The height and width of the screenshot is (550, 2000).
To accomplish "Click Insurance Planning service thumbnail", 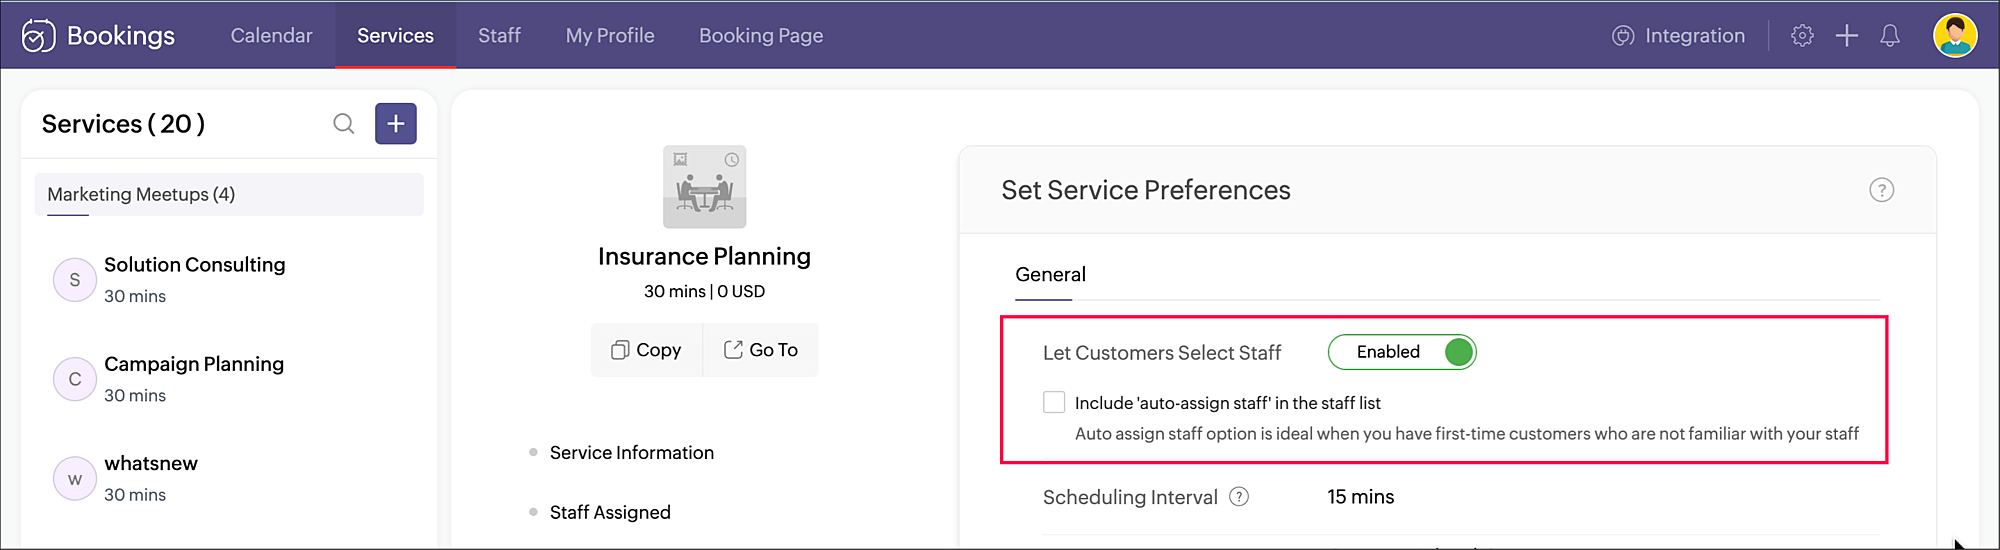I will tap(704, 187).
